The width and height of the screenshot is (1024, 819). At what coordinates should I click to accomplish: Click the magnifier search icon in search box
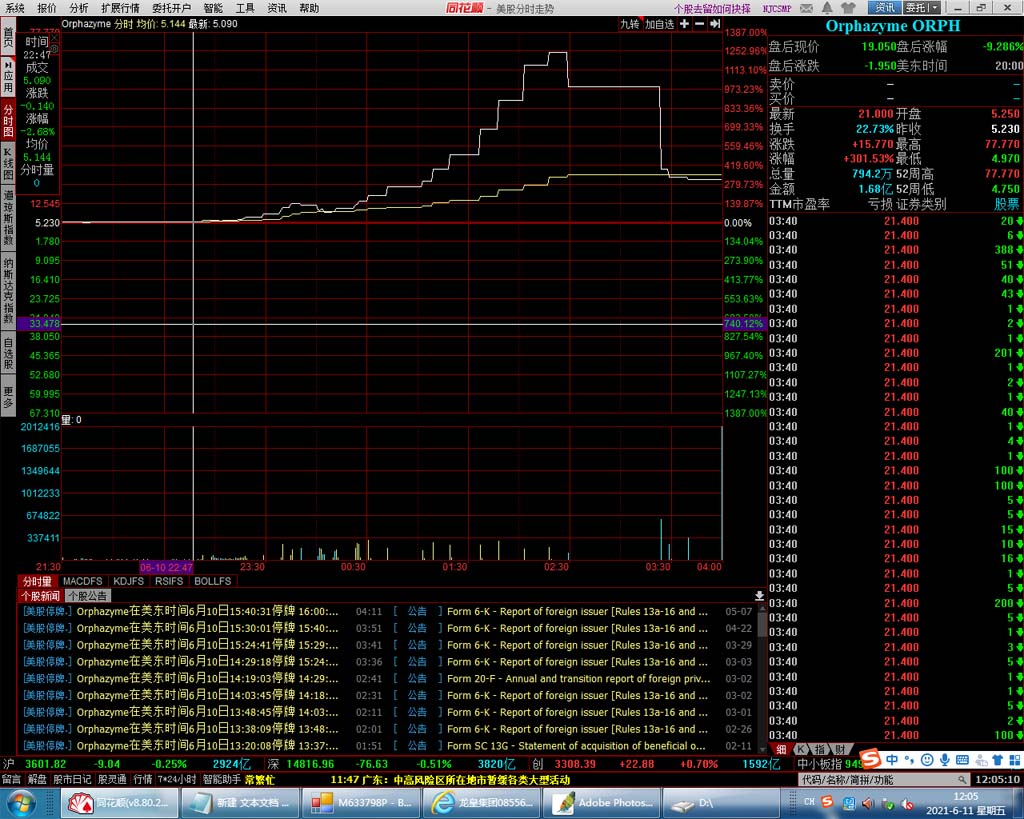click(962, 780)
